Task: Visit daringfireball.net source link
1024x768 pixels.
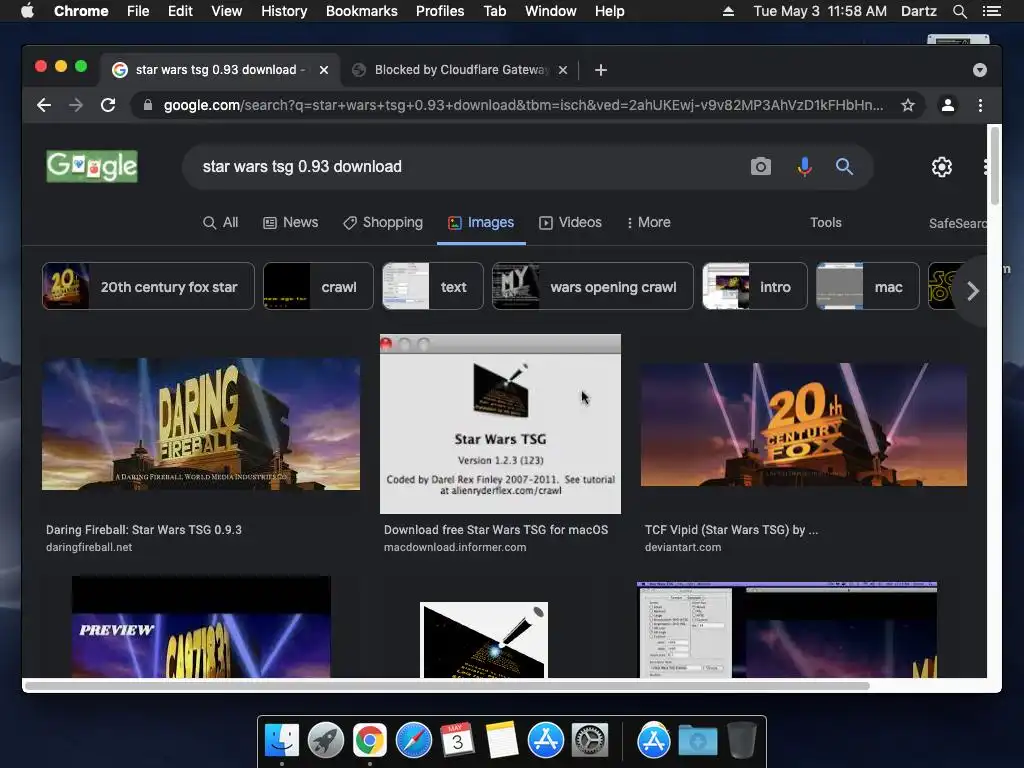Action: pyautogui.click(x=89, y=547)
